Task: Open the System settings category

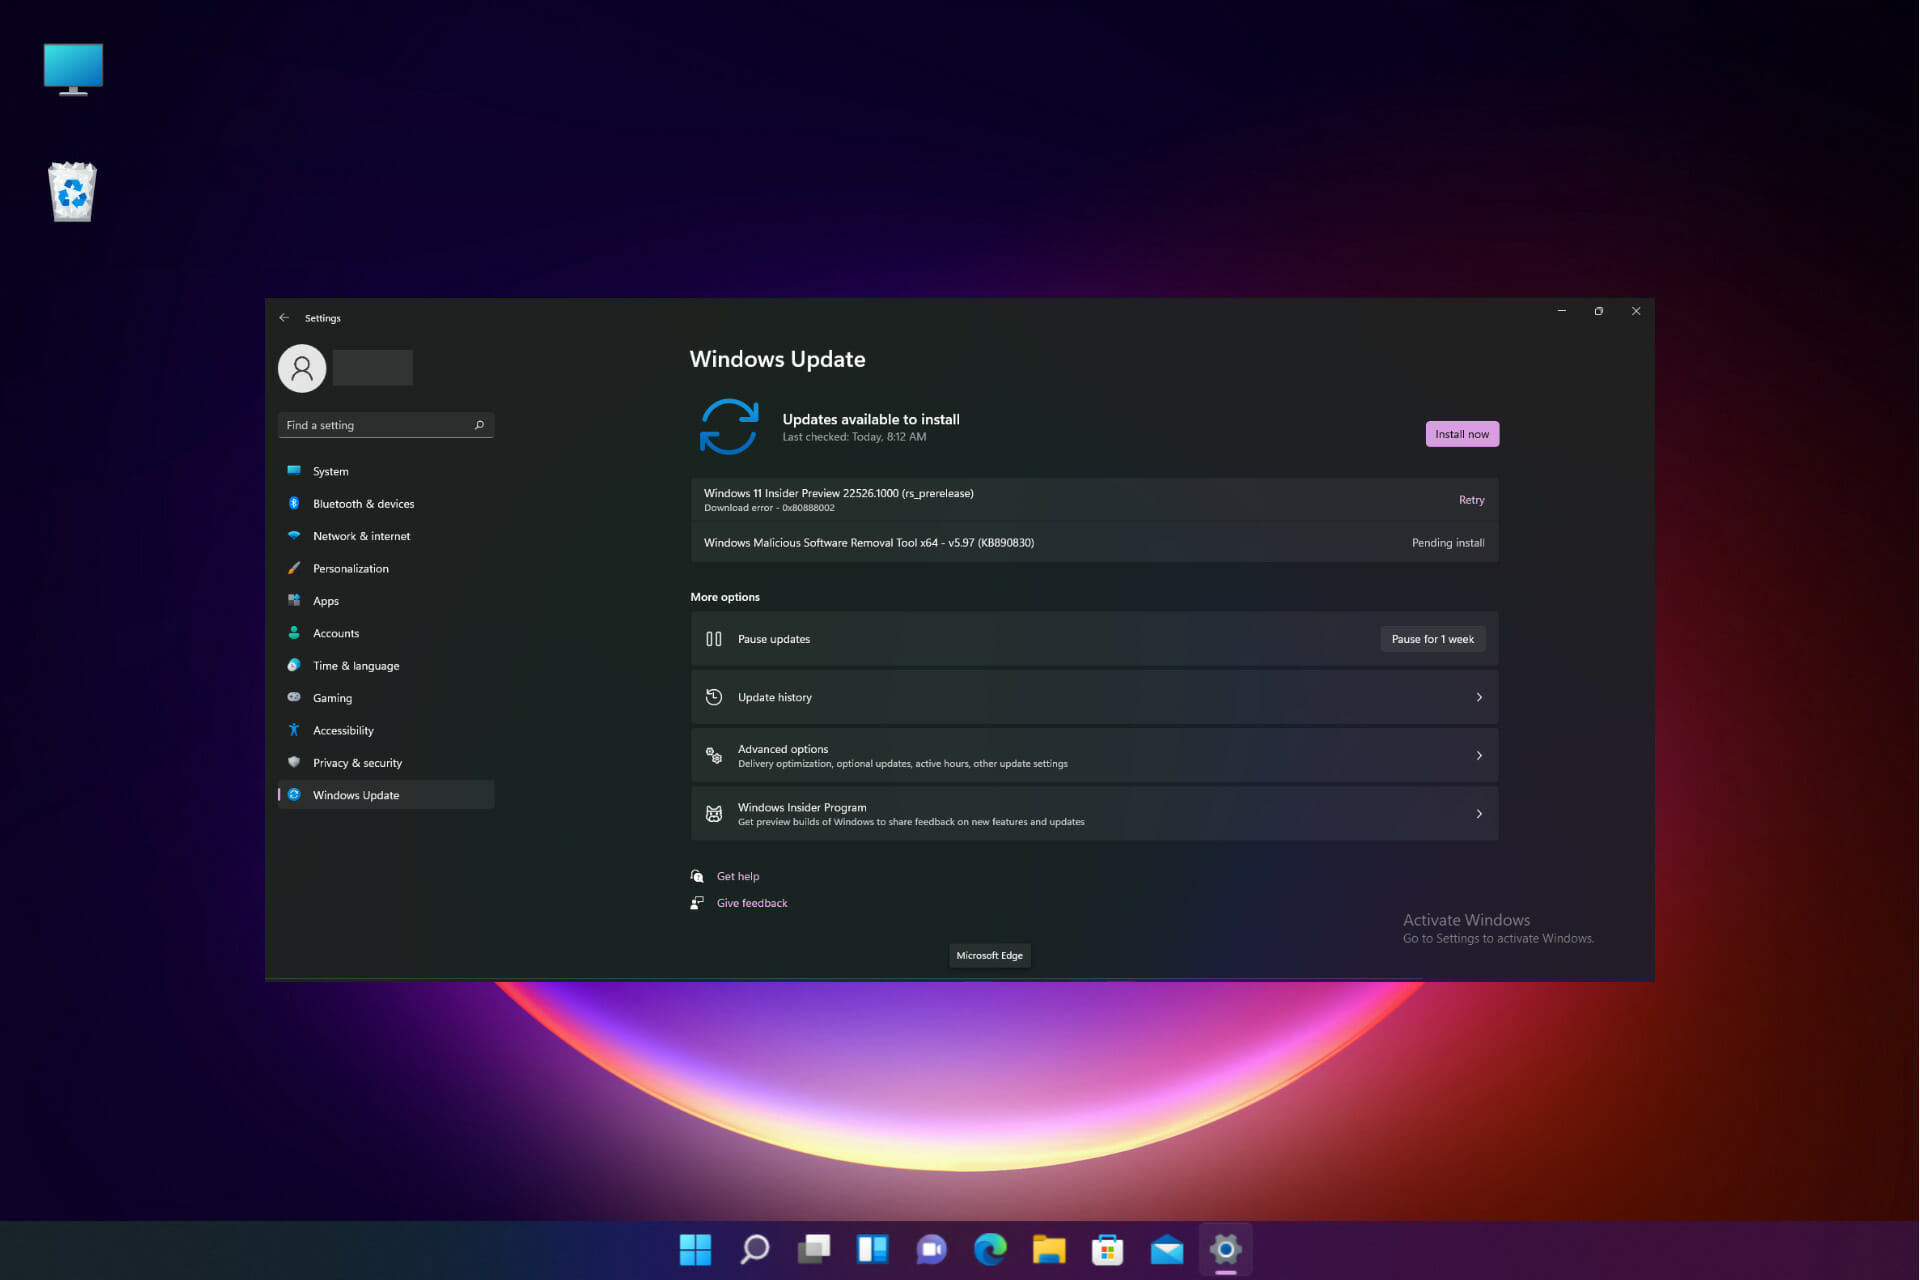Action: [386, 471]
